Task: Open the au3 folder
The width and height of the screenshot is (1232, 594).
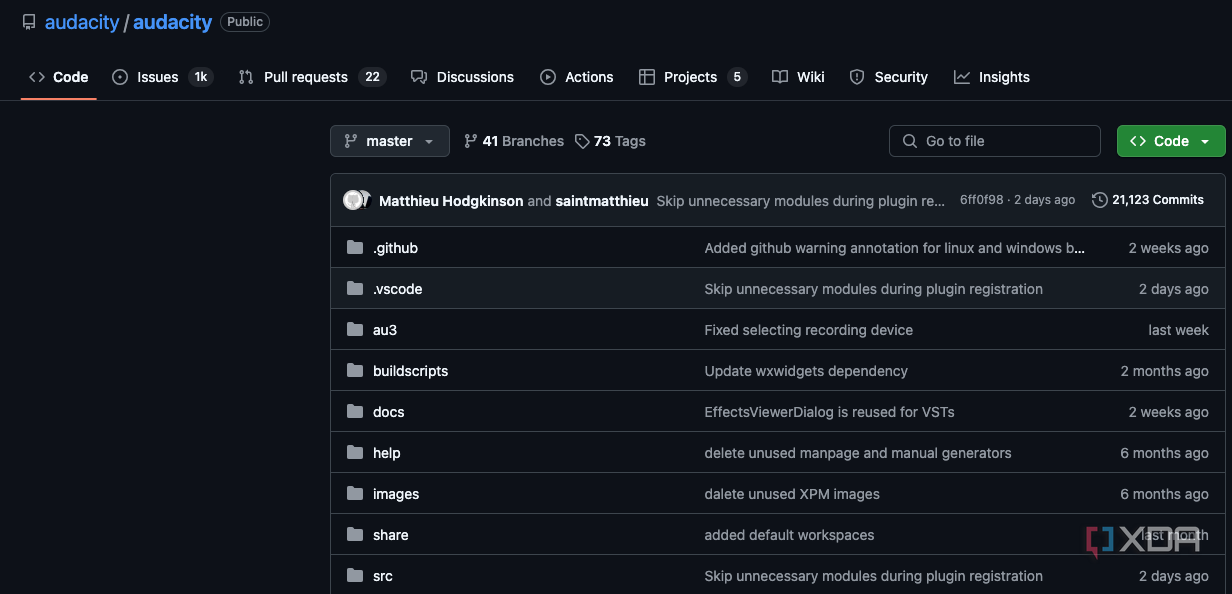Action: click(385, 330)
